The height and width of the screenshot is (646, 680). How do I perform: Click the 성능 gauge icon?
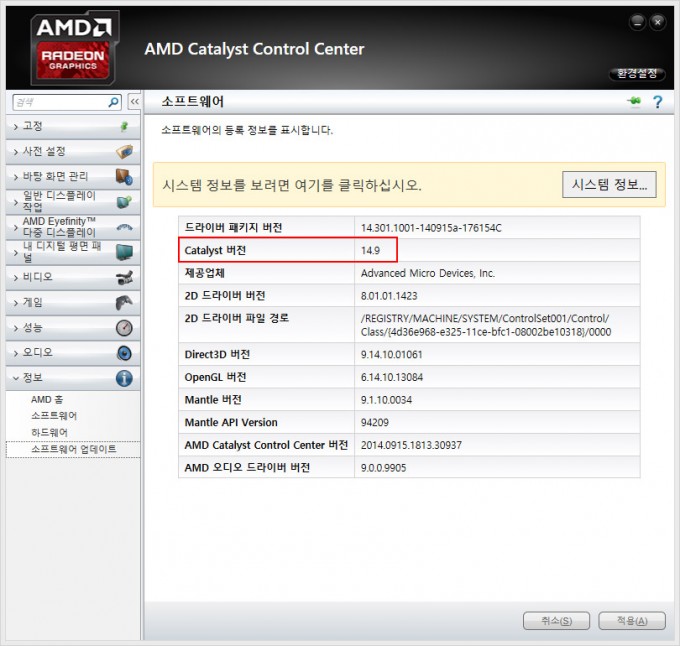click(x=124, y=328)
